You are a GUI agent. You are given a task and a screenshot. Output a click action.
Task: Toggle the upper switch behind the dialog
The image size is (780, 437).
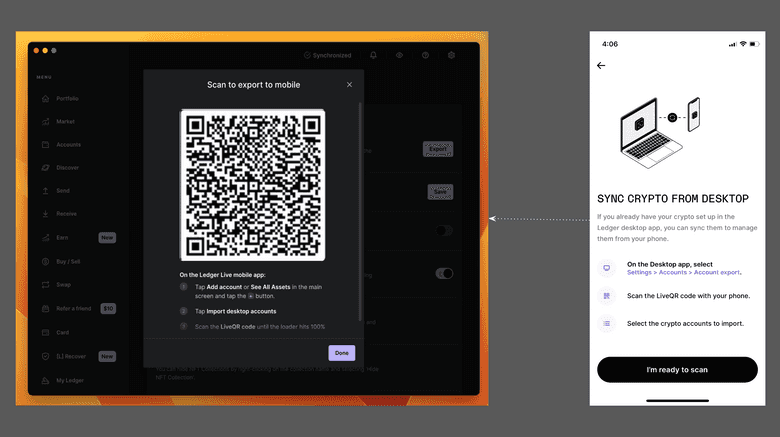coord(443,231)
